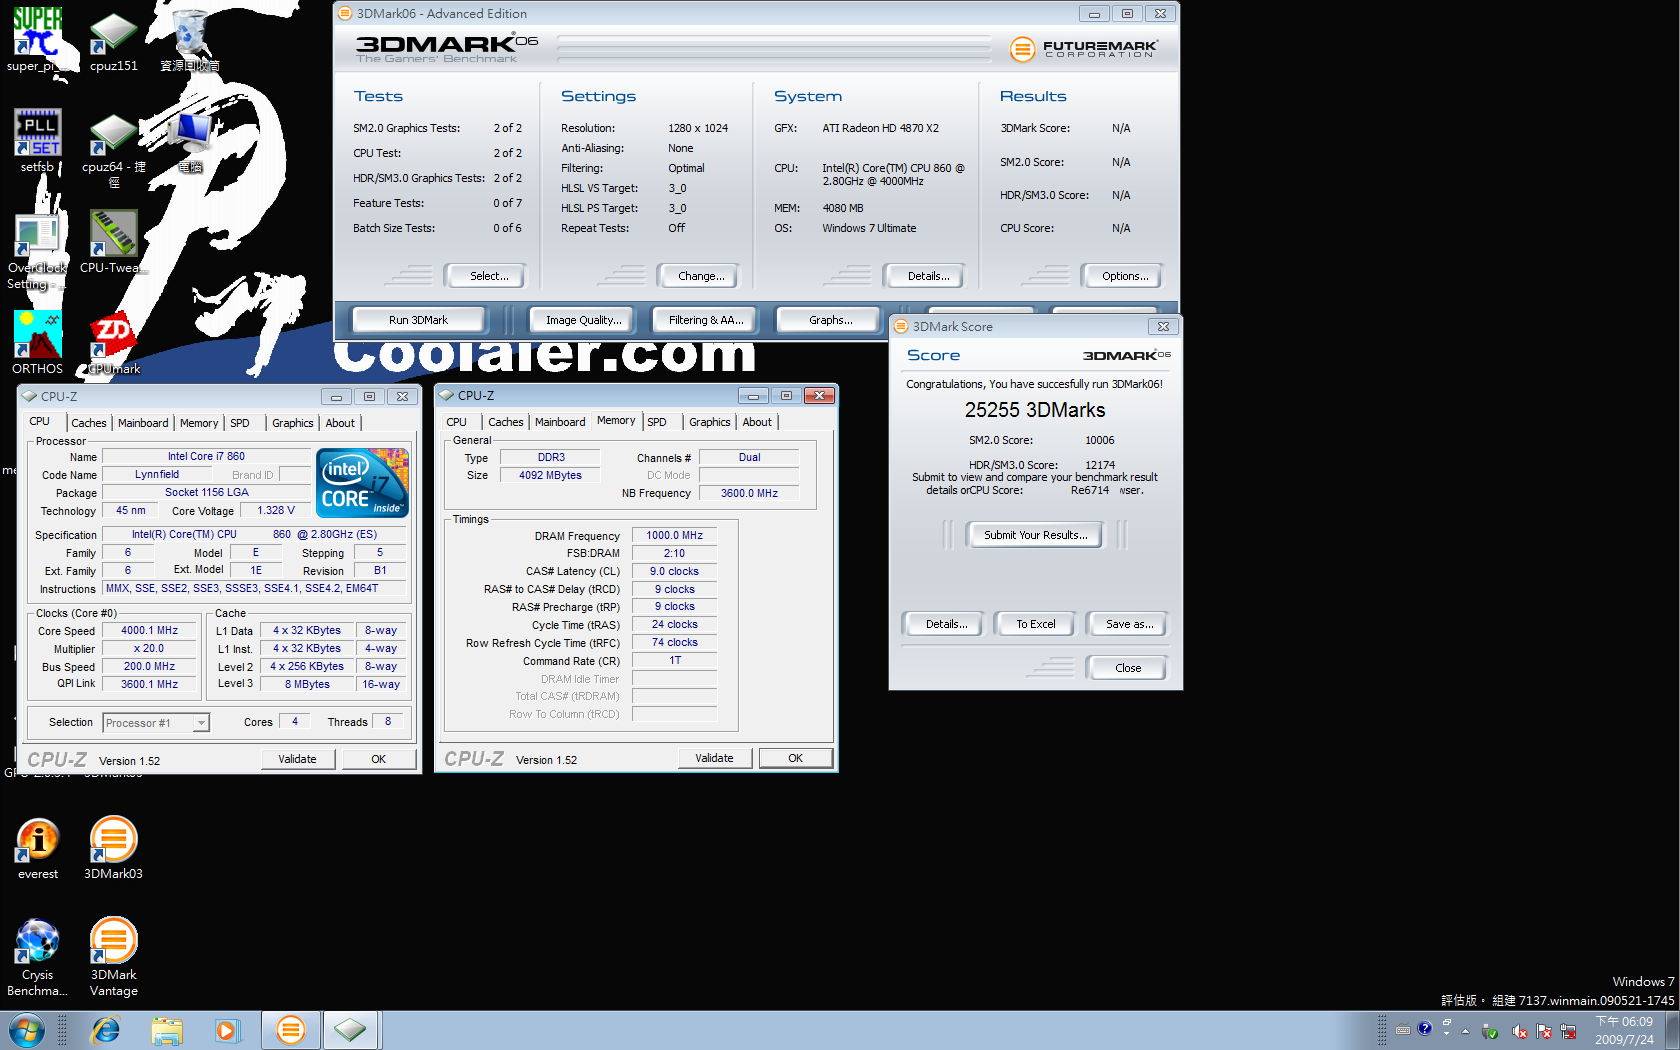This screenshot has width=1680, height=1050.
Task: Select the Caches tab in CPU-Z
Action: [x=89, y=423]
